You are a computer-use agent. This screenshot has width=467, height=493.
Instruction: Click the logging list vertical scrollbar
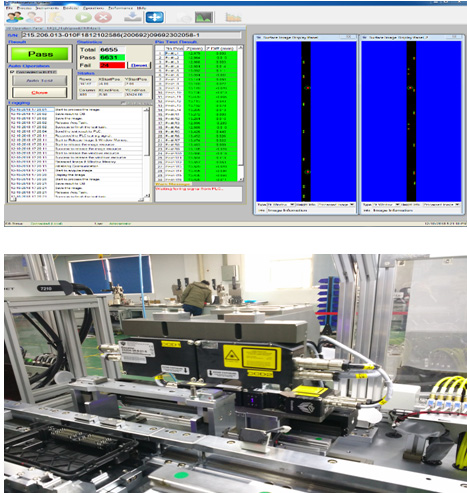[x=147, y=152]
